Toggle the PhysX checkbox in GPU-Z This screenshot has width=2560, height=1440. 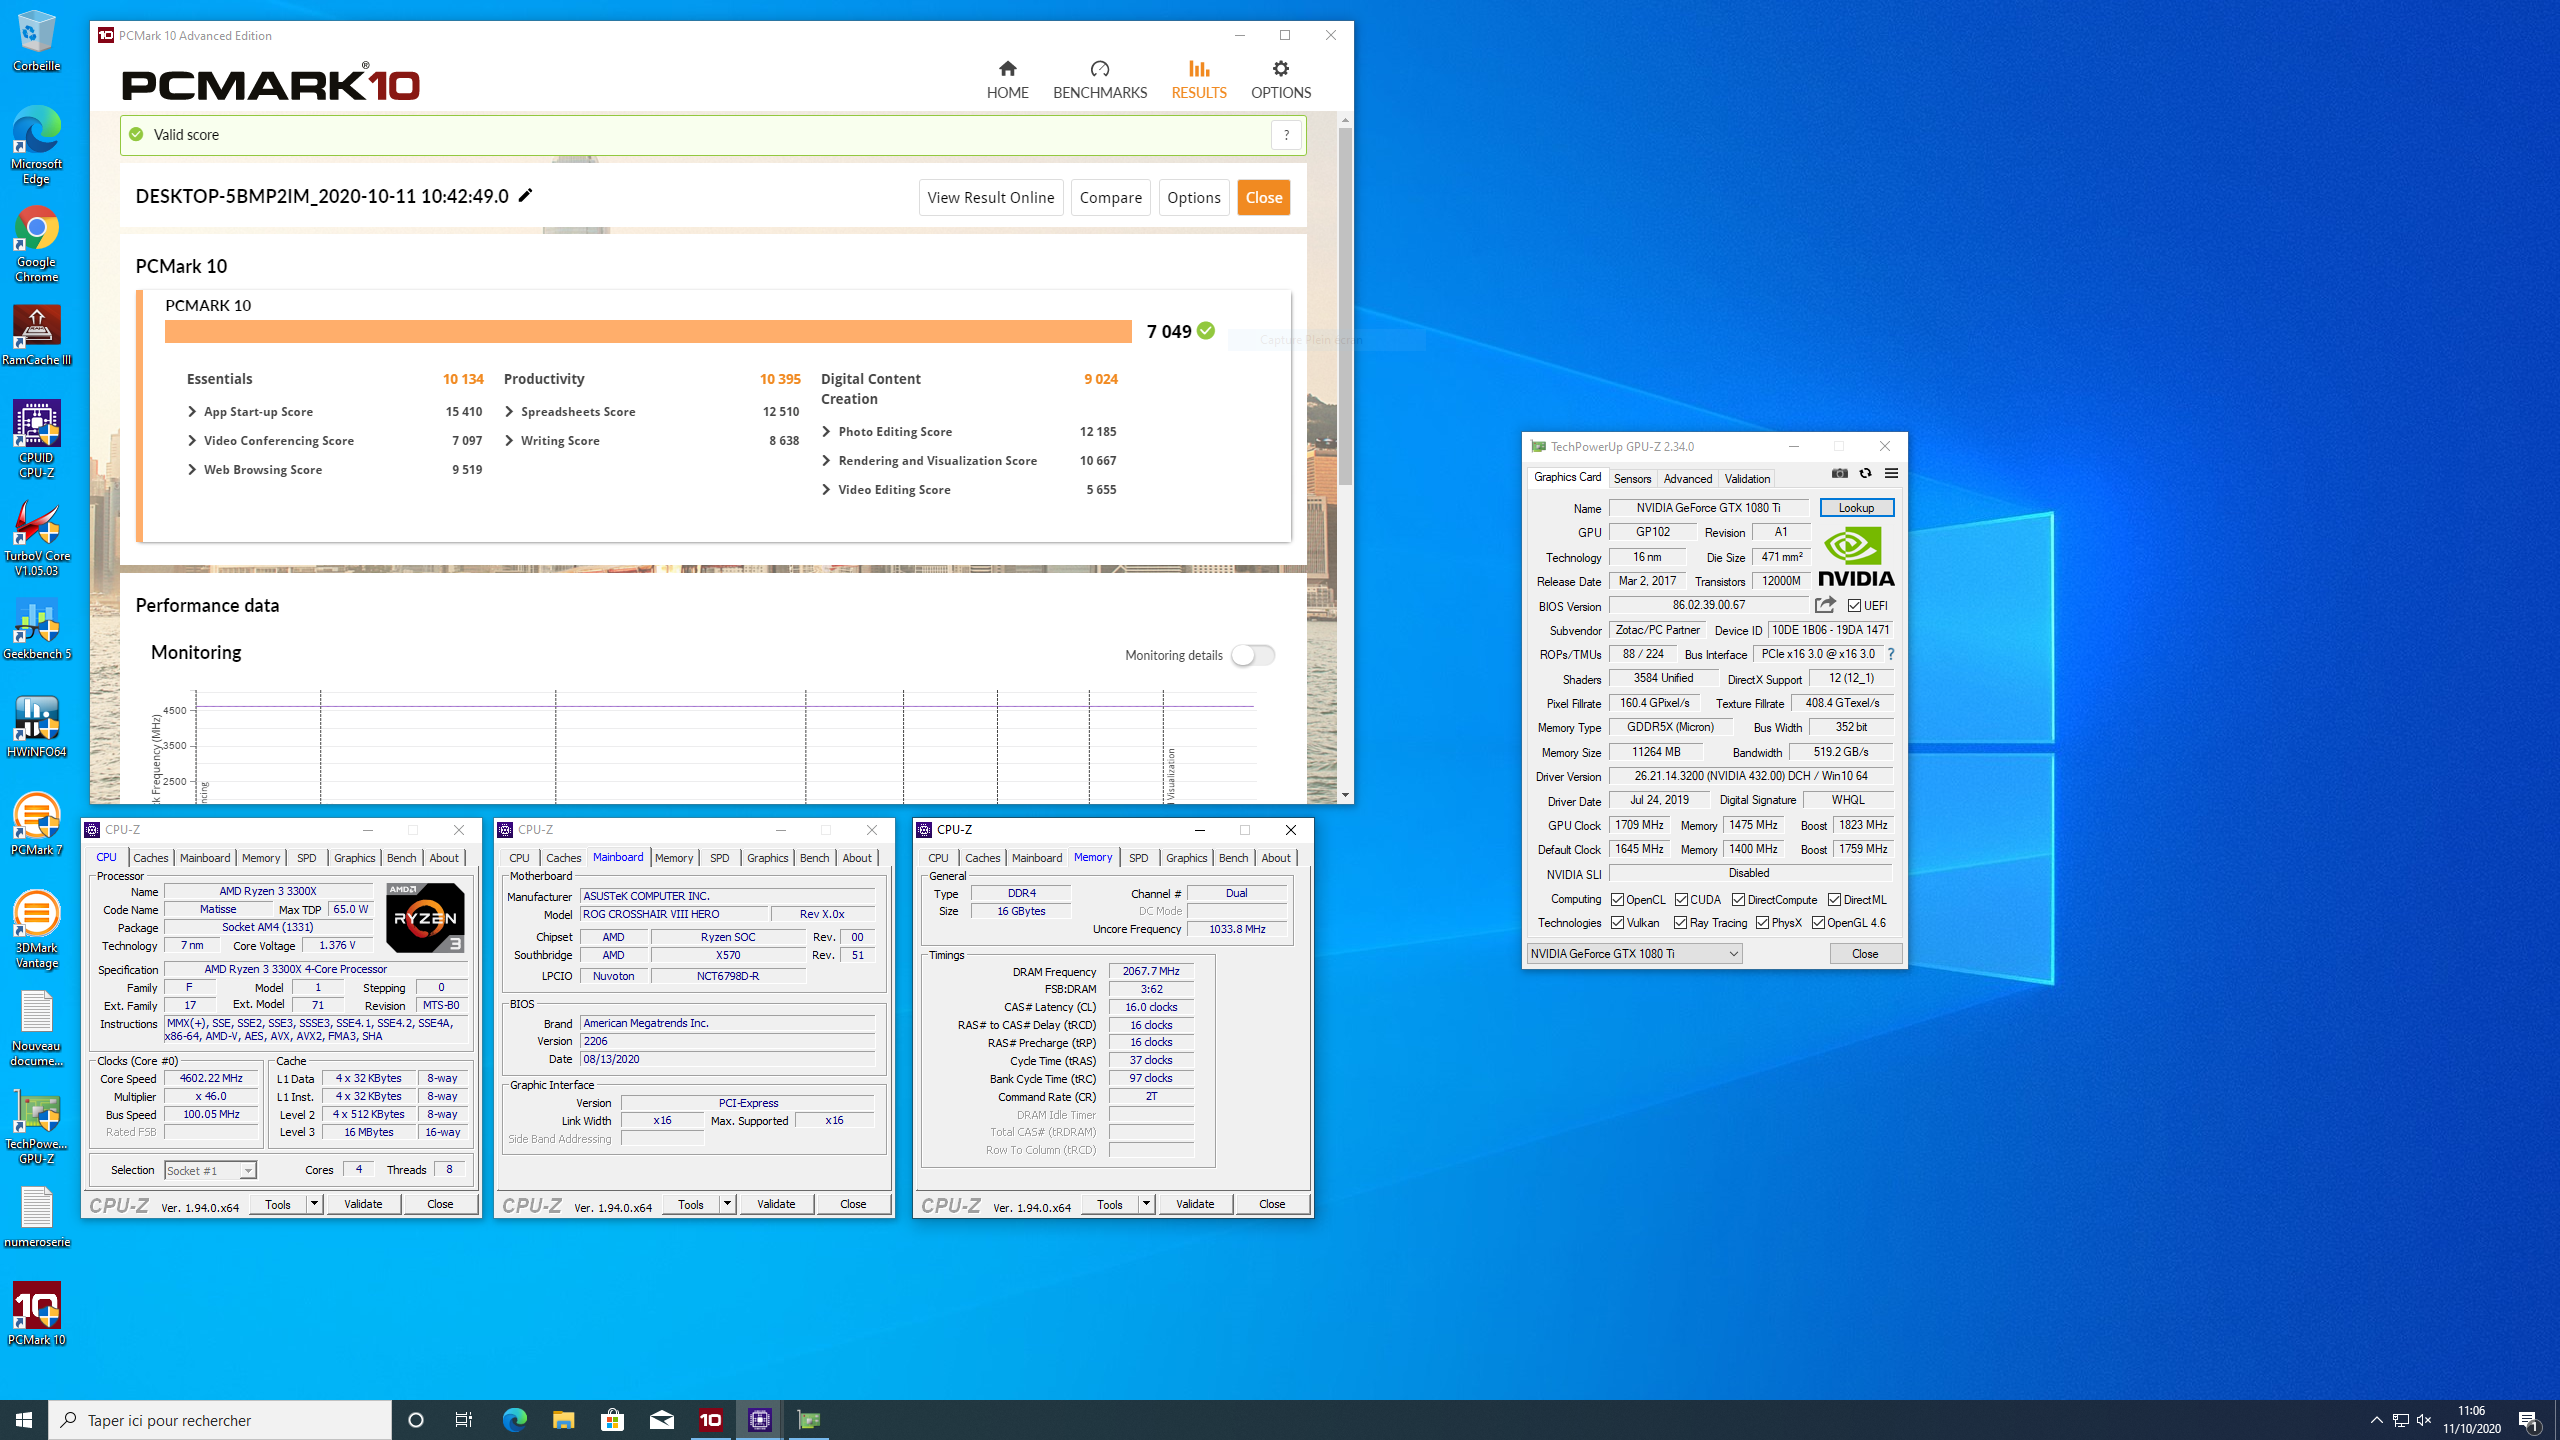pos(1762,923)
